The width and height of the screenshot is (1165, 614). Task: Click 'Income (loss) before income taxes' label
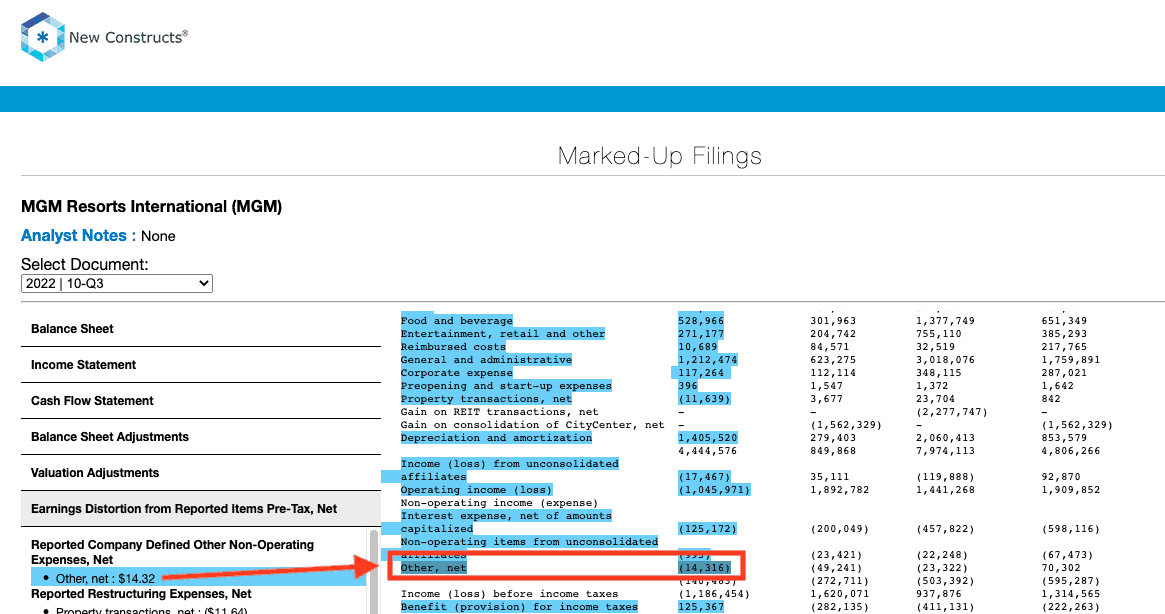point(509,594)
